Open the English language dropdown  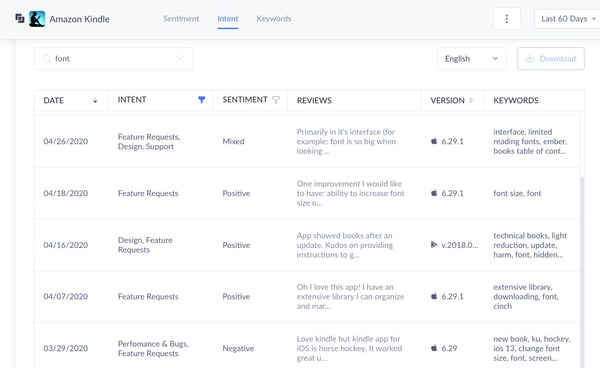pos(471,59)
